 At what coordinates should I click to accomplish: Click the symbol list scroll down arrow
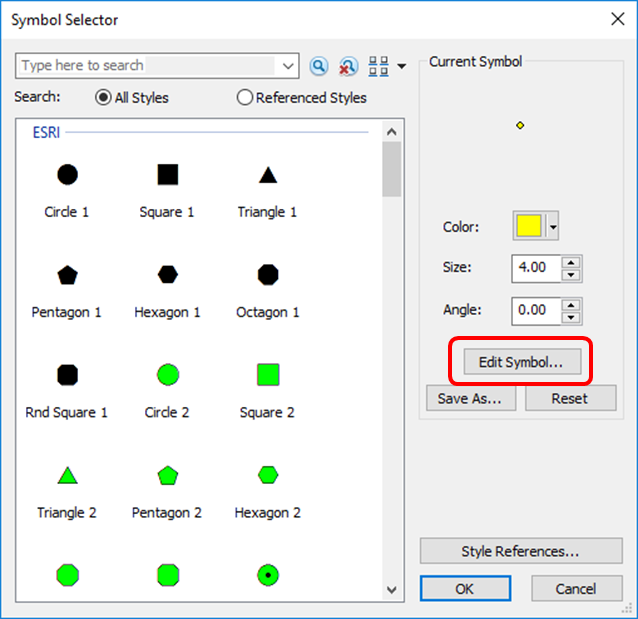[391, 590]
